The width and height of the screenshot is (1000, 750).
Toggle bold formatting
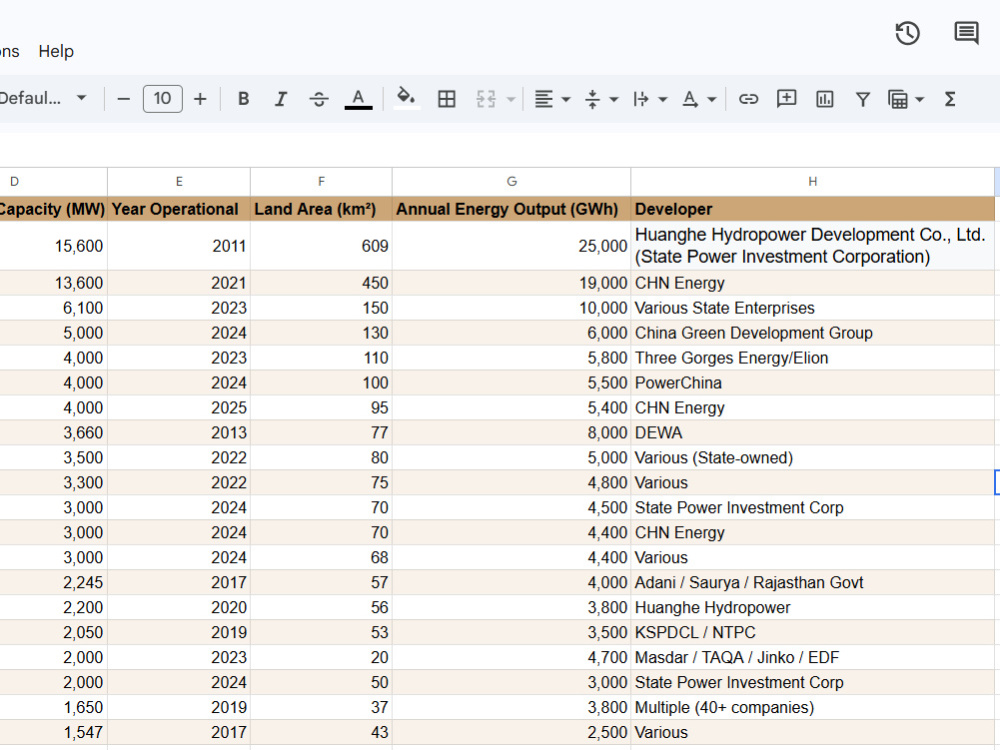tap(243, 99)
